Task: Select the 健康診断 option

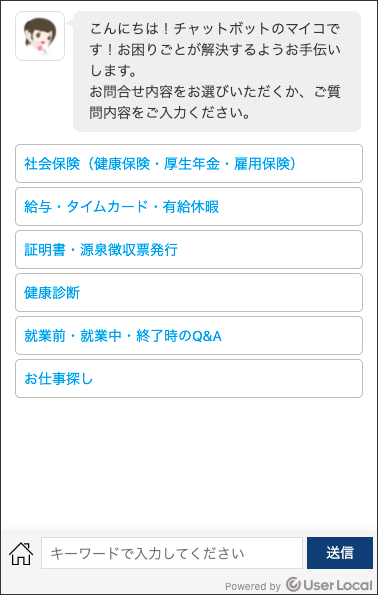Action: [x=189, y=293]
